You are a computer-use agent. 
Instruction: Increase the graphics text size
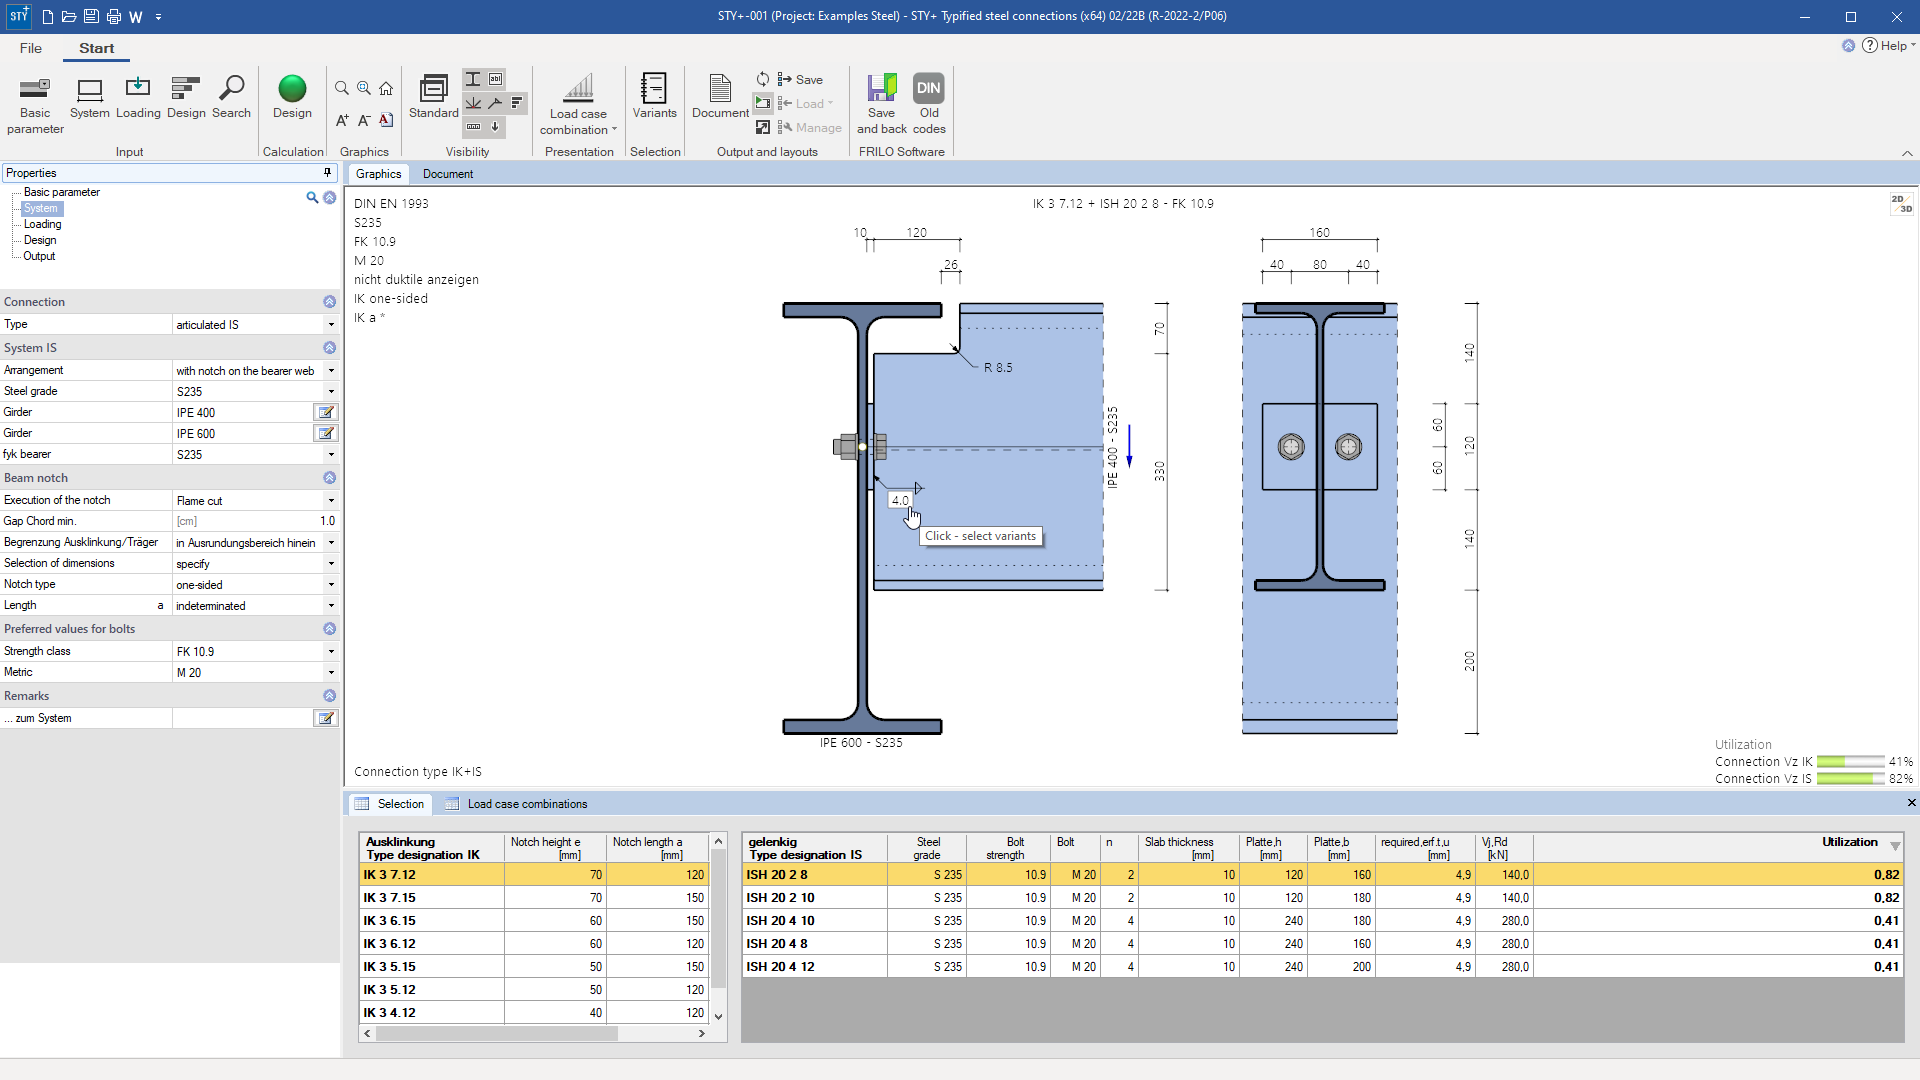click(x=342, y=120)
